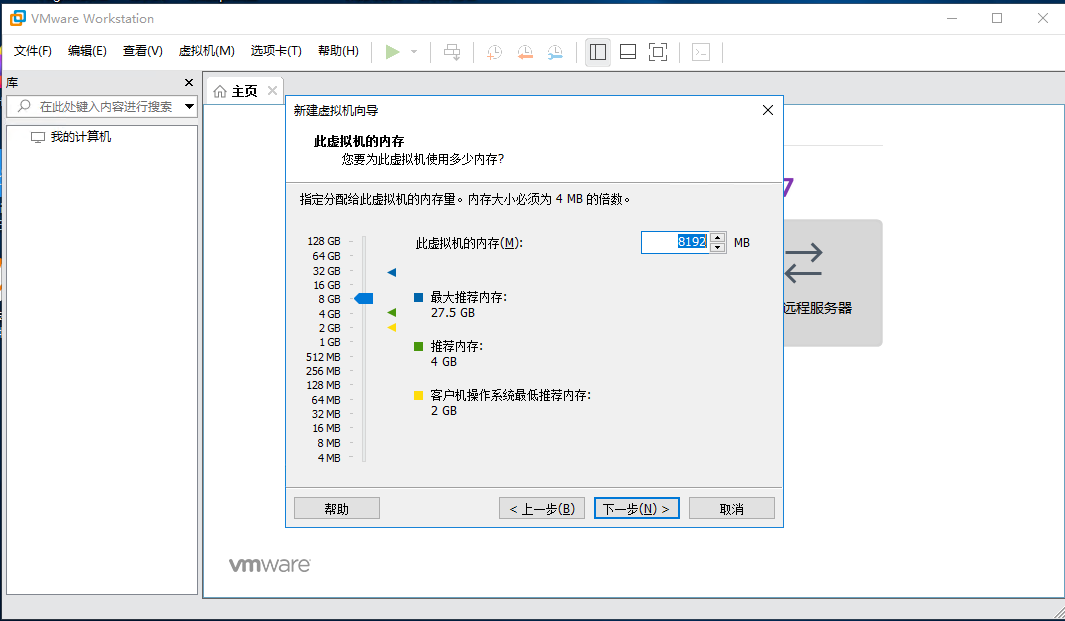Image resolution: width=1065 pixels, height=621 pixels.
Task: Click the 4 MB scale label
Action: (x=329, y=458)
